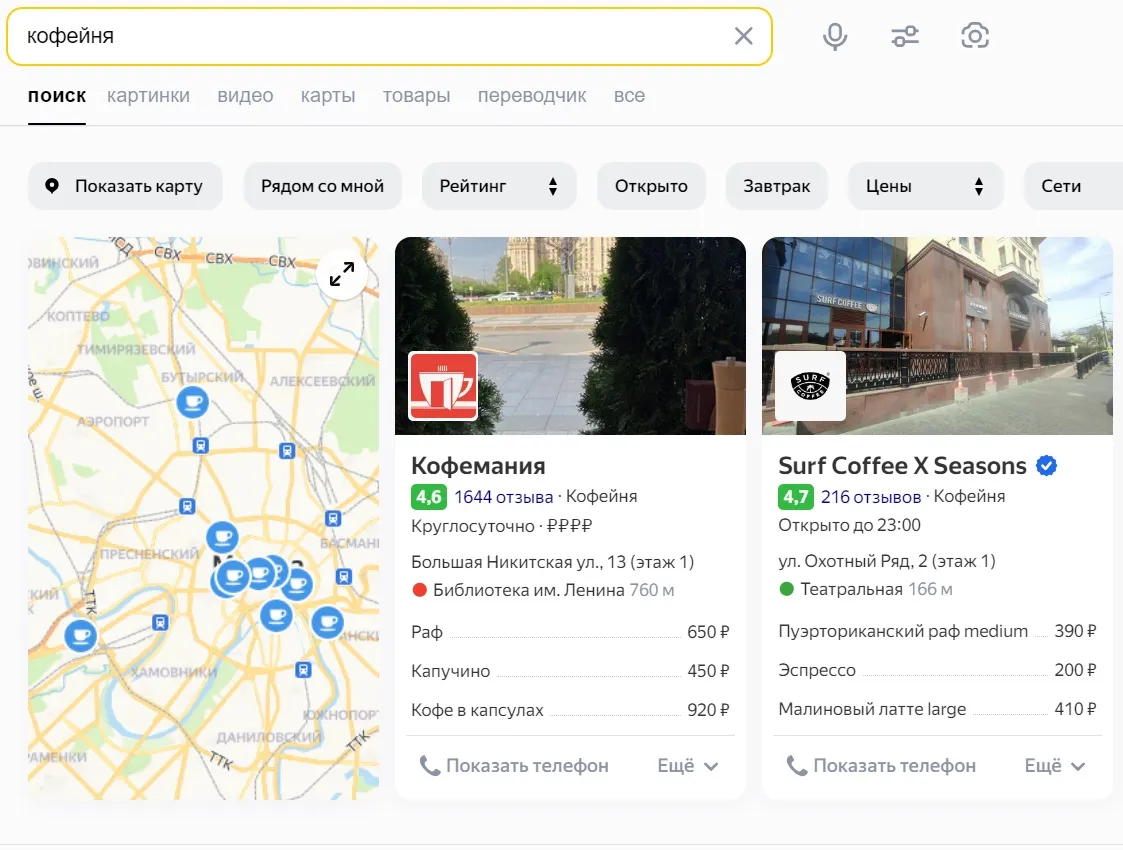Click metro station marker near Хамовники

point(160,622)
